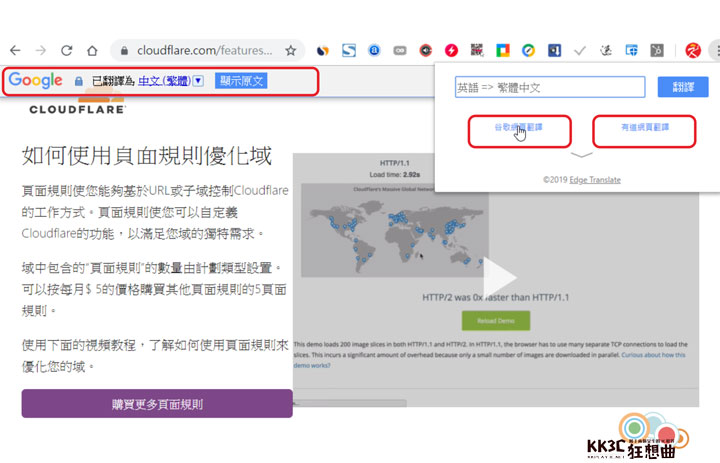Play the HTTP/2 demo video

click(x=500, y=277)
